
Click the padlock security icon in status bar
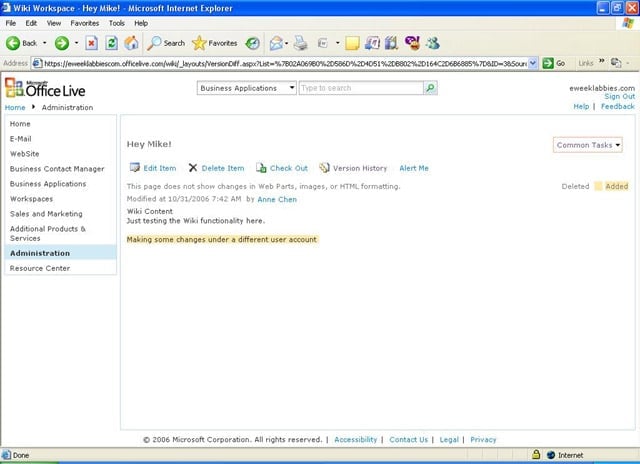pyautogui.click(x=536, y=454)
